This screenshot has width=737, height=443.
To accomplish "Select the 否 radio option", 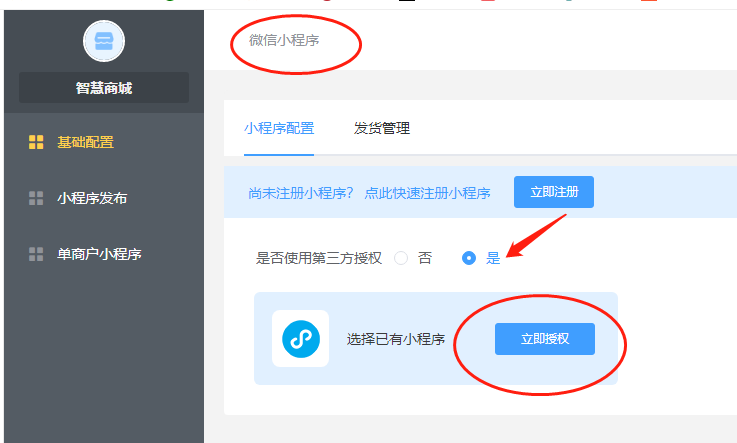I will pyautogui.click(x=401, y=258).
